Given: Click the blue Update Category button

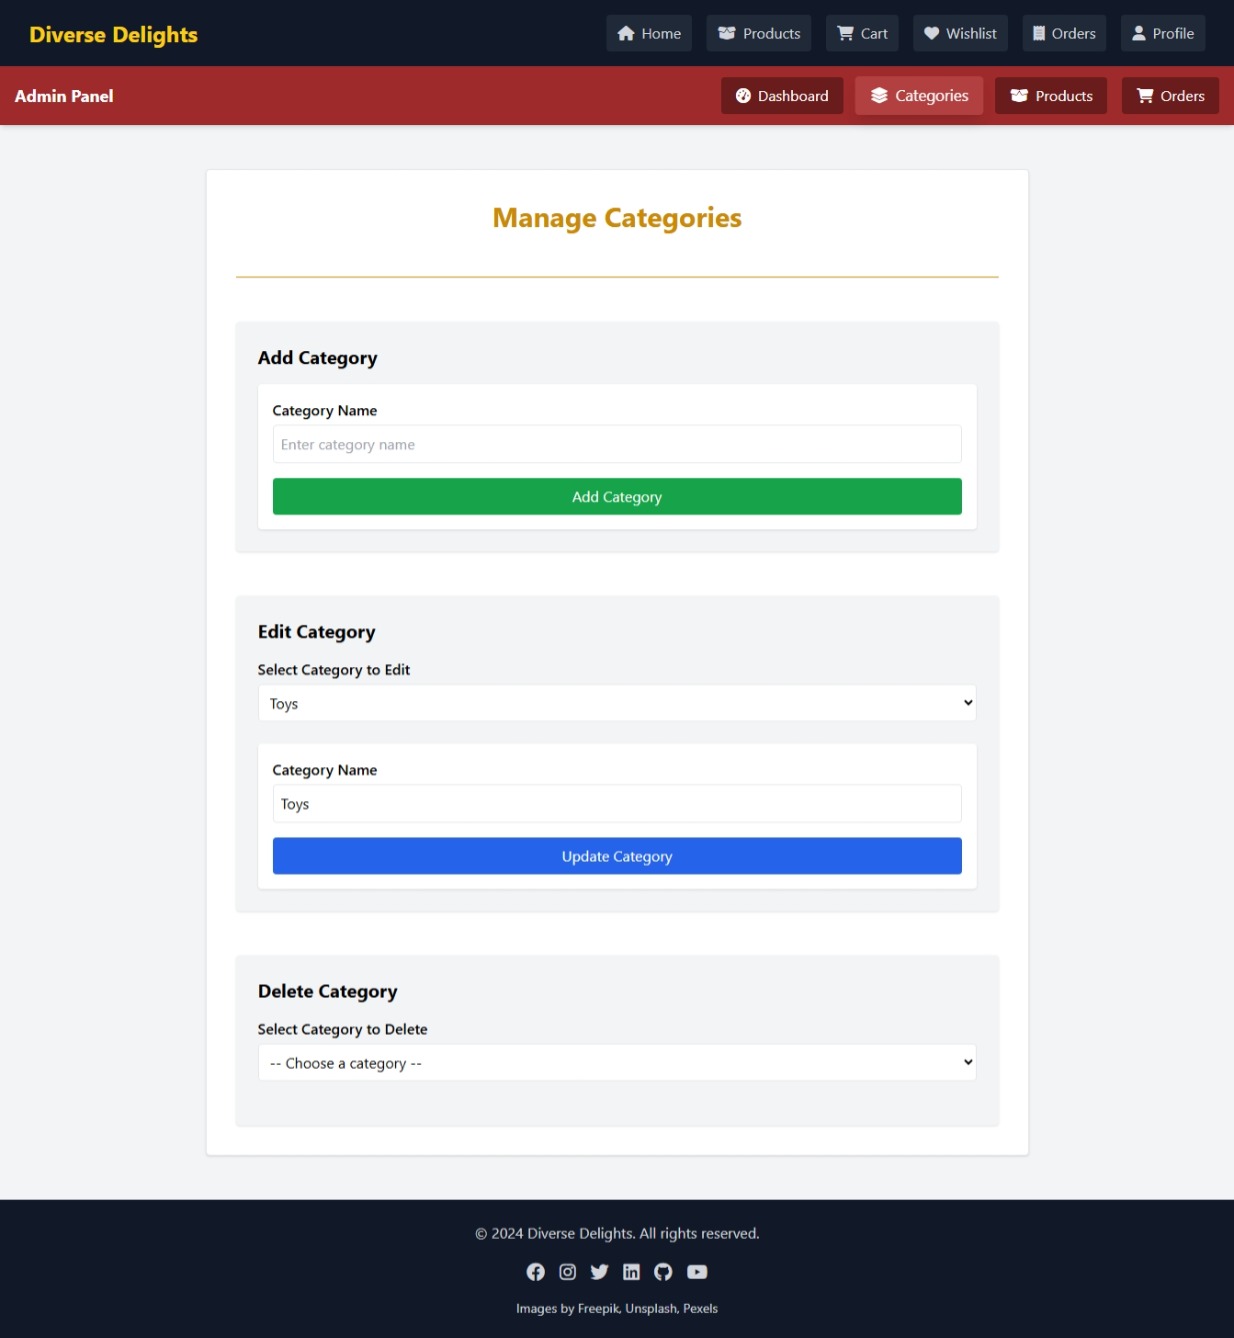Looking at the screenshot, I should [616, 856].
